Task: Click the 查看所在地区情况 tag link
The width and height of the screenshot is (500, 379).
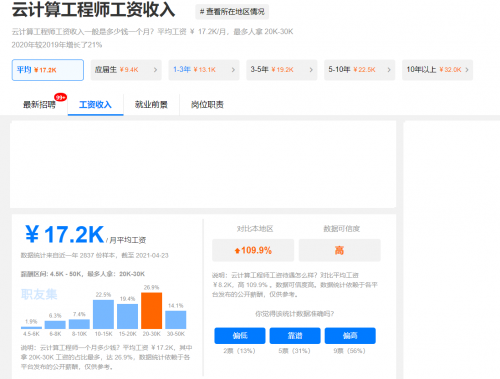Action: click(232, 12)
